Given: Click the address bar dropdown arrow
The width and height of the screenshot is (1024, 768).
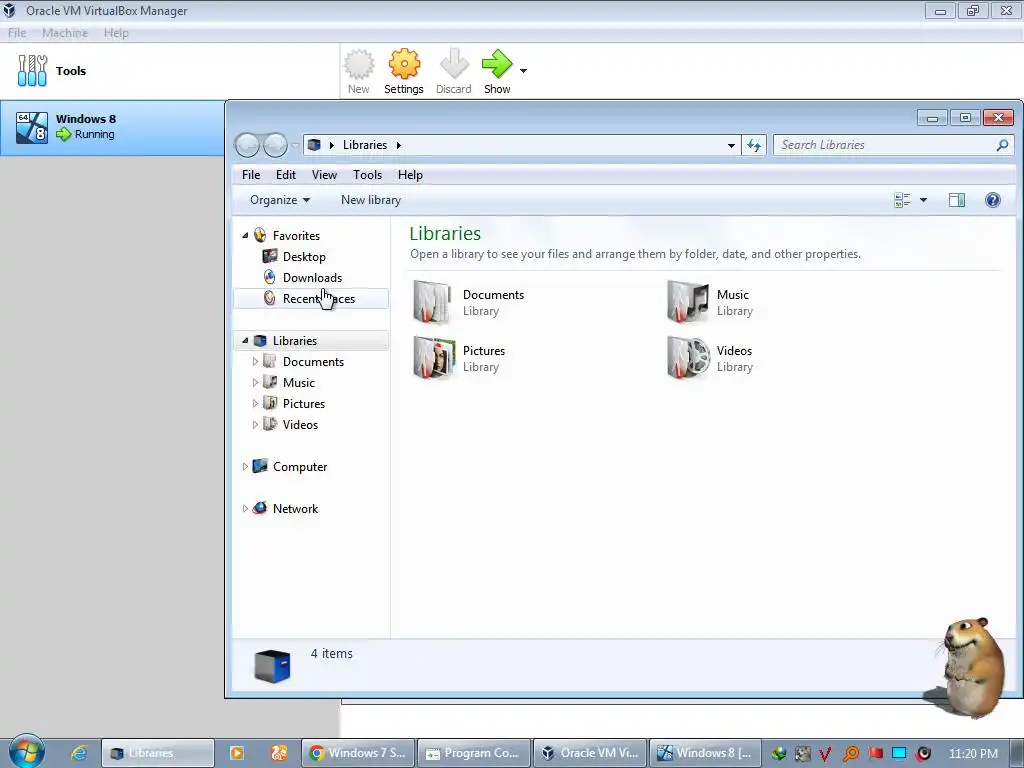Looking at the screenshot, I should tap(731, 145).
